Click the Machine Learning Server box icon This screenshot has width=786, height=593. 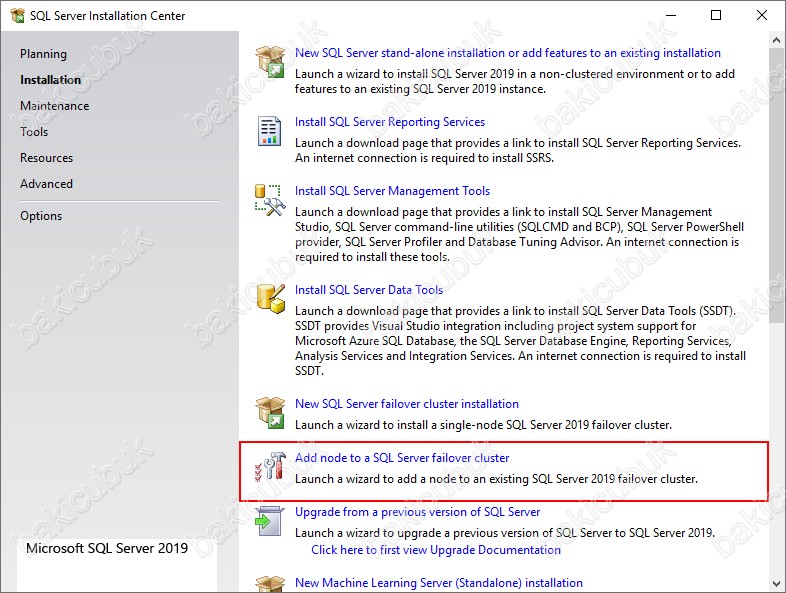pyautogui.click(x=270, y=584)
